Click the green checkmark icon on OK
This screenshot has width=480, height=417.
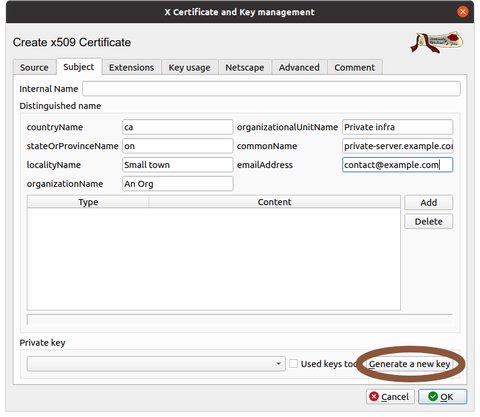(433, 396)
